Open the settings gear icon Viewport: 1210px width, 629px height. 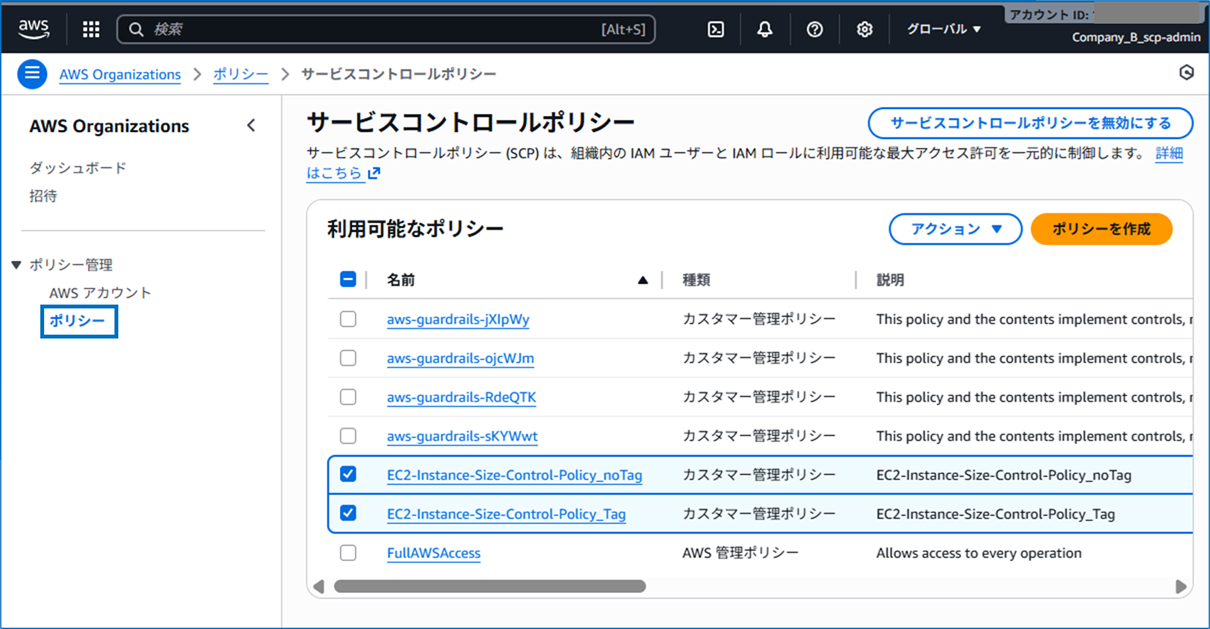[863, 28]
